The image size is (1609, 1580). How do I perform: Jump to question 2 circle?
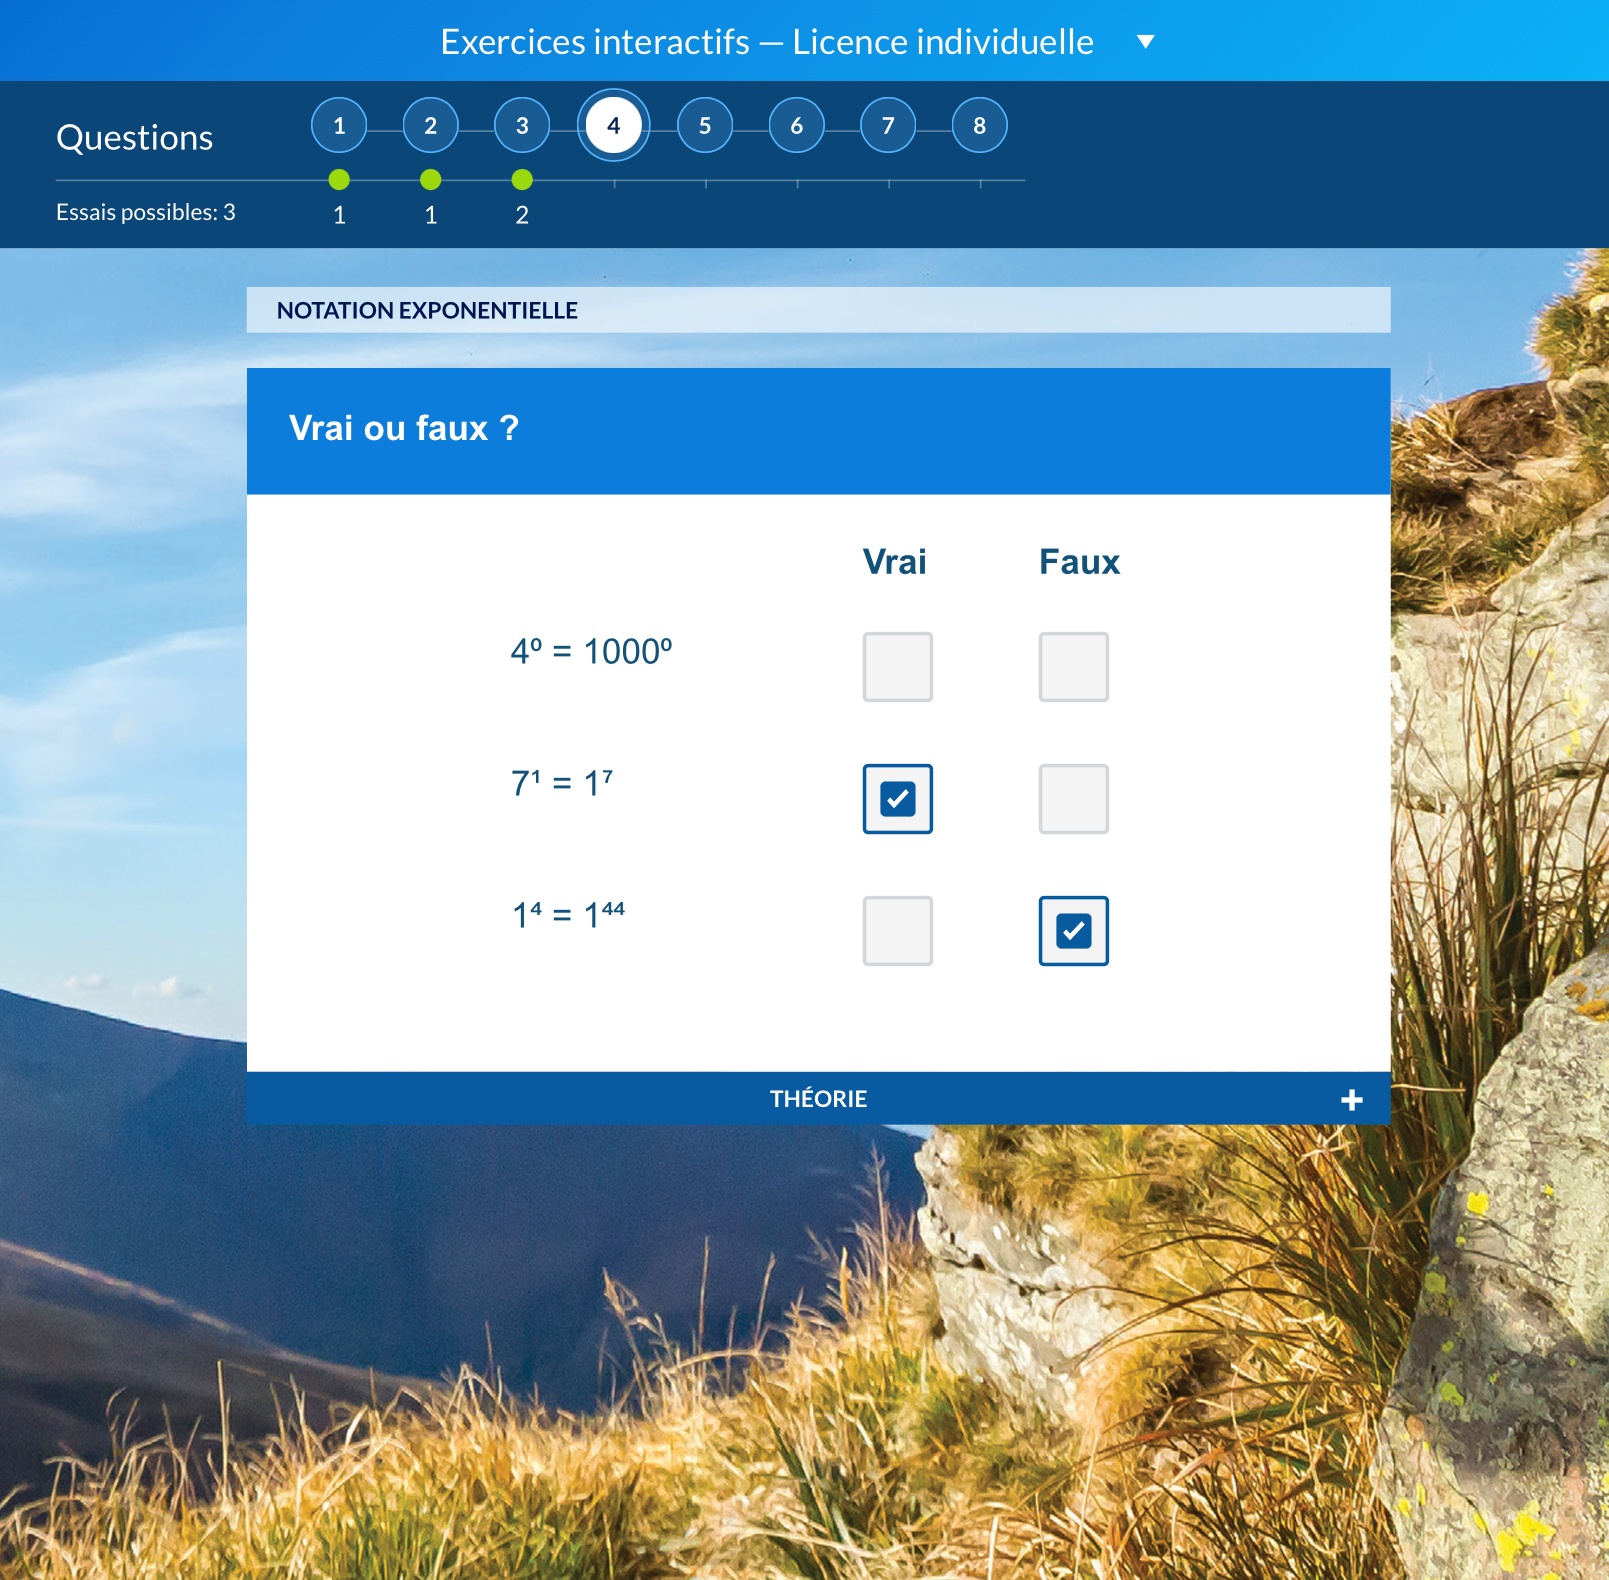click(x=430, y=126)
